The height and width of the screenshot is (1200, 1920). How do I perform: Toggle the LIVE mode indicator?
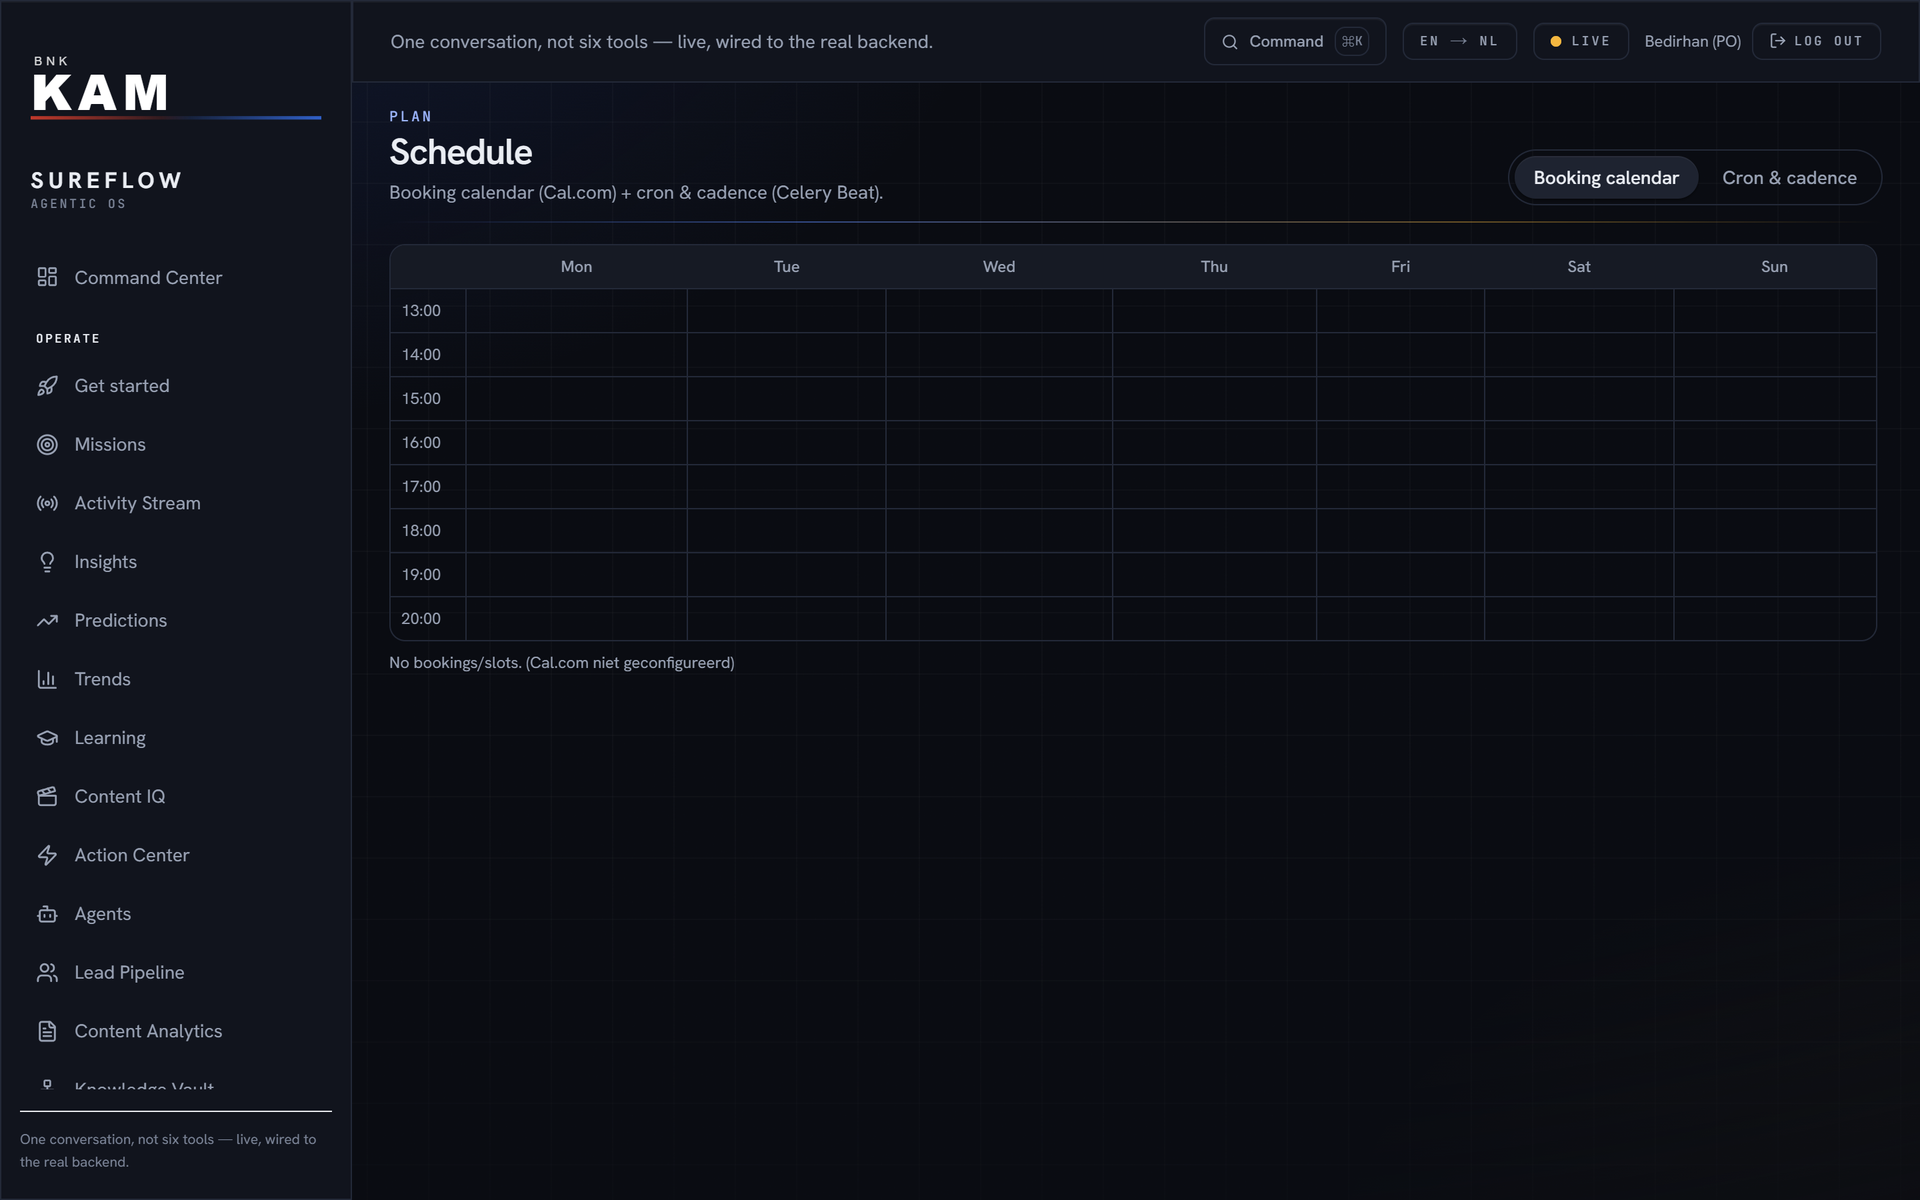tap(1580, 41)
